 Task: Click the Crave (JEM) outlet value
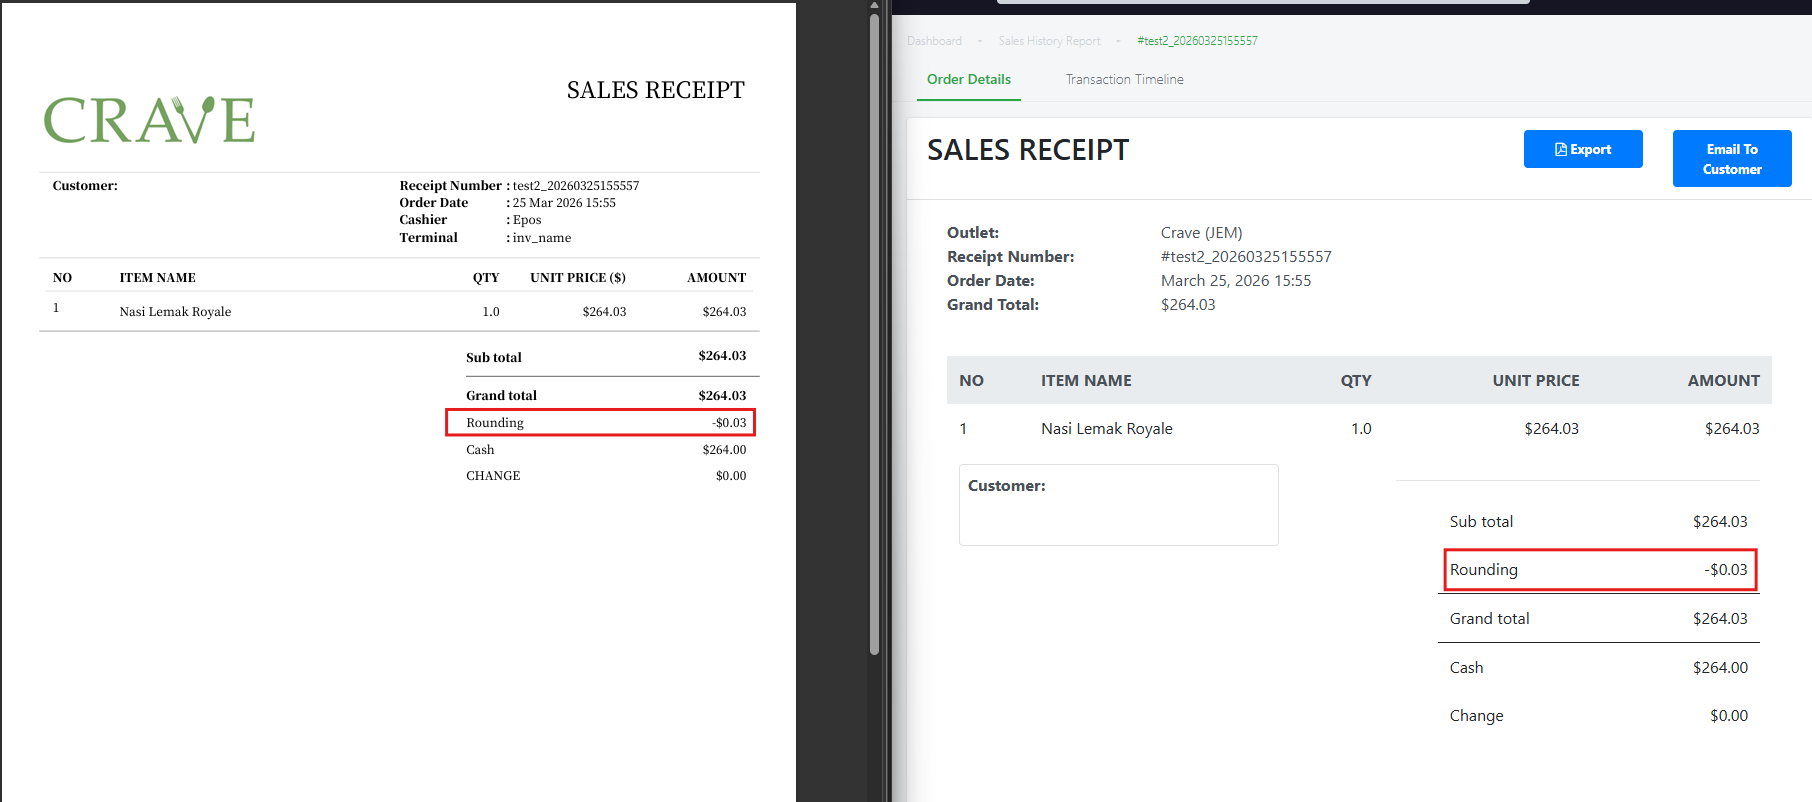1201,233
